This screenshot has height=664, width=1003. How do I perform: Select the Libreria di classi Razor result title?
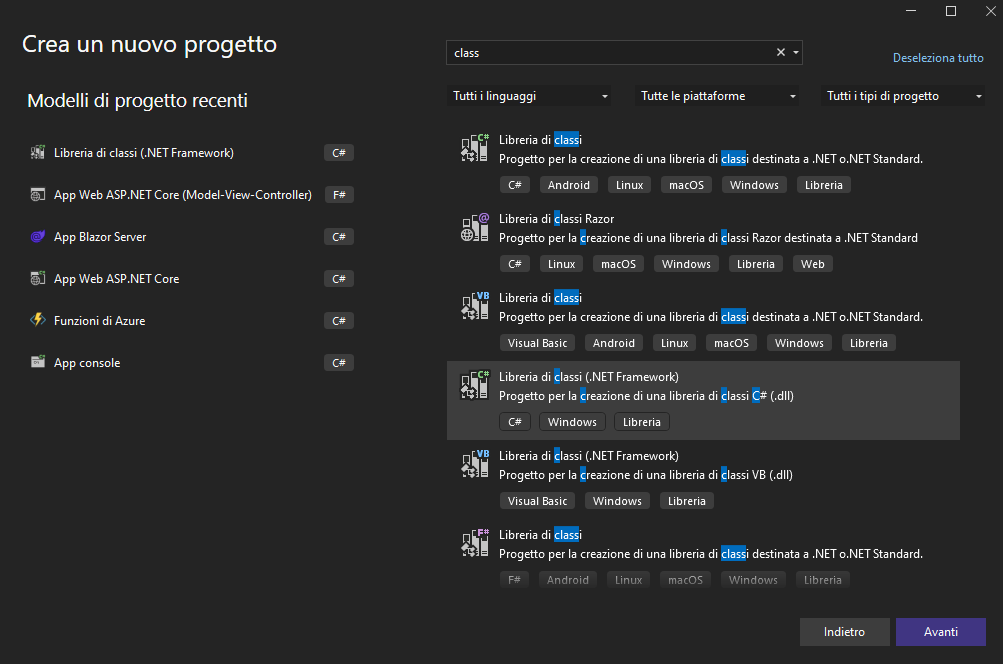tap(557, 219)
